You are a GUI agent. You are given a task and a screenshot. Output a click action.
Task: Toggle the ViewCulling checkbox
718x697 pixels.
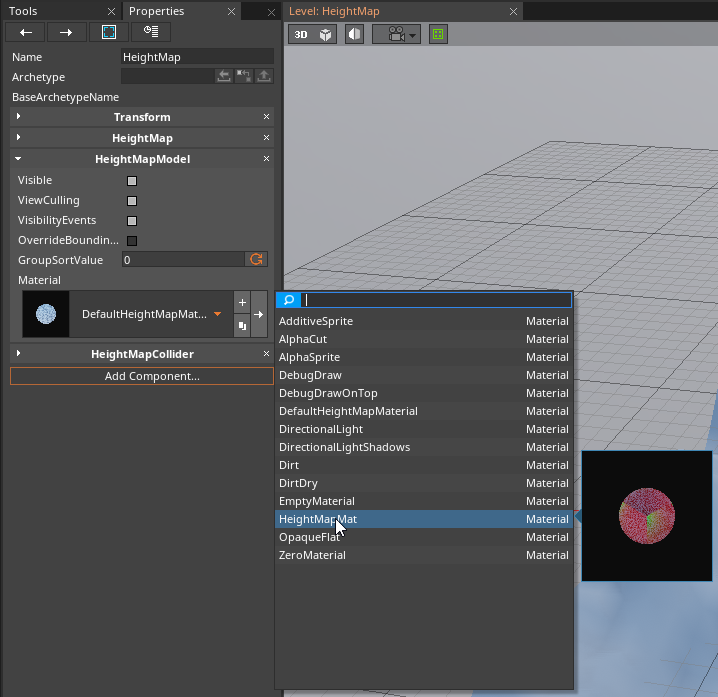pos(132,201)
